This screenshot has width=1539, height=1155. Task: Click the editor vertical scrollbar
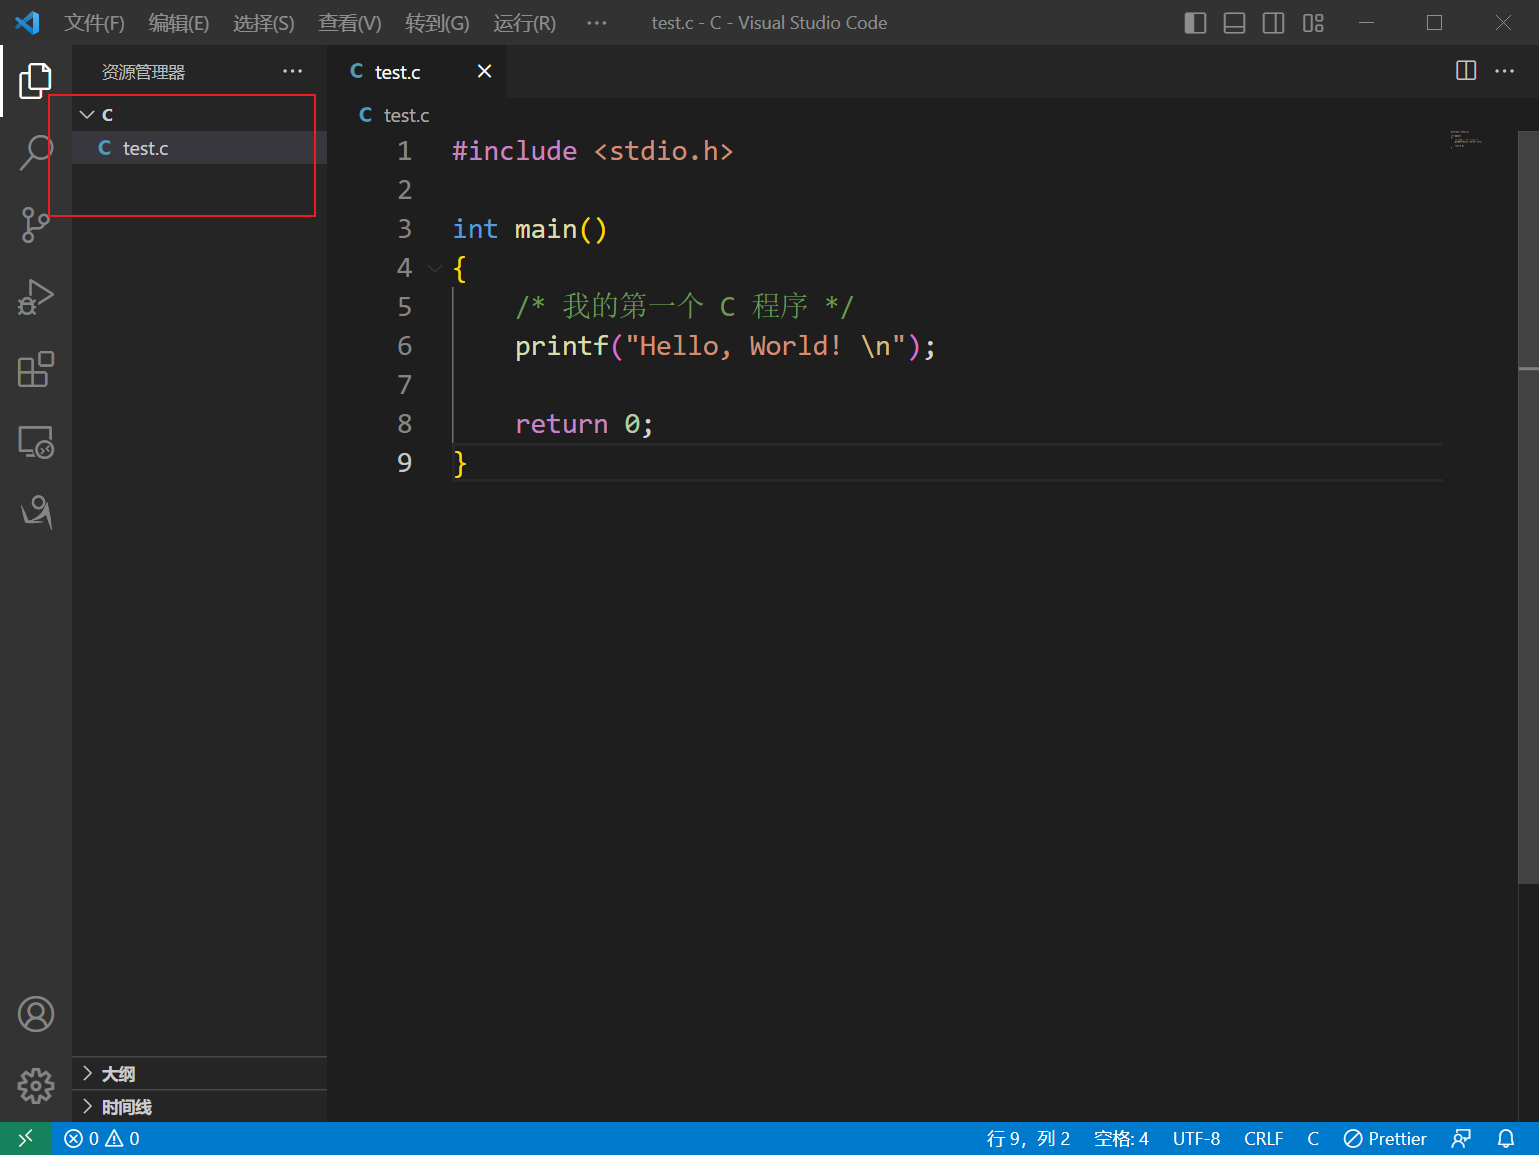[1528, 506]
